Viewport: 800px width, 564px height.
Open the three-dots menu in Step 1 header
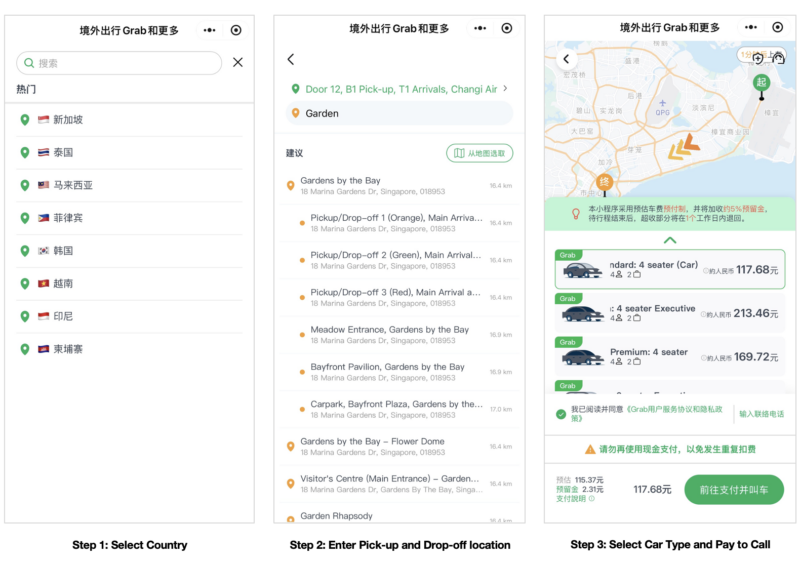click(x=209, y=30)
